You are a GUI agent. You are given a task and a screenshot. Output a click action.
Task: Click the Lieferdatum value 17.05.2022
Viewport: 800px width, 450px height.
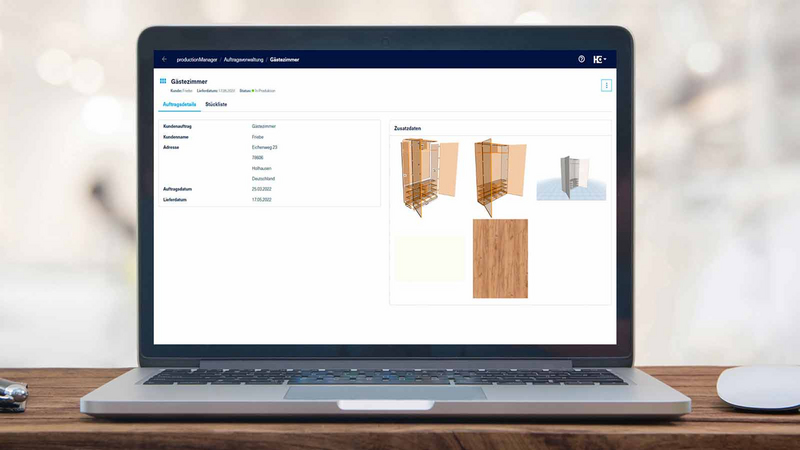(261, 199)
